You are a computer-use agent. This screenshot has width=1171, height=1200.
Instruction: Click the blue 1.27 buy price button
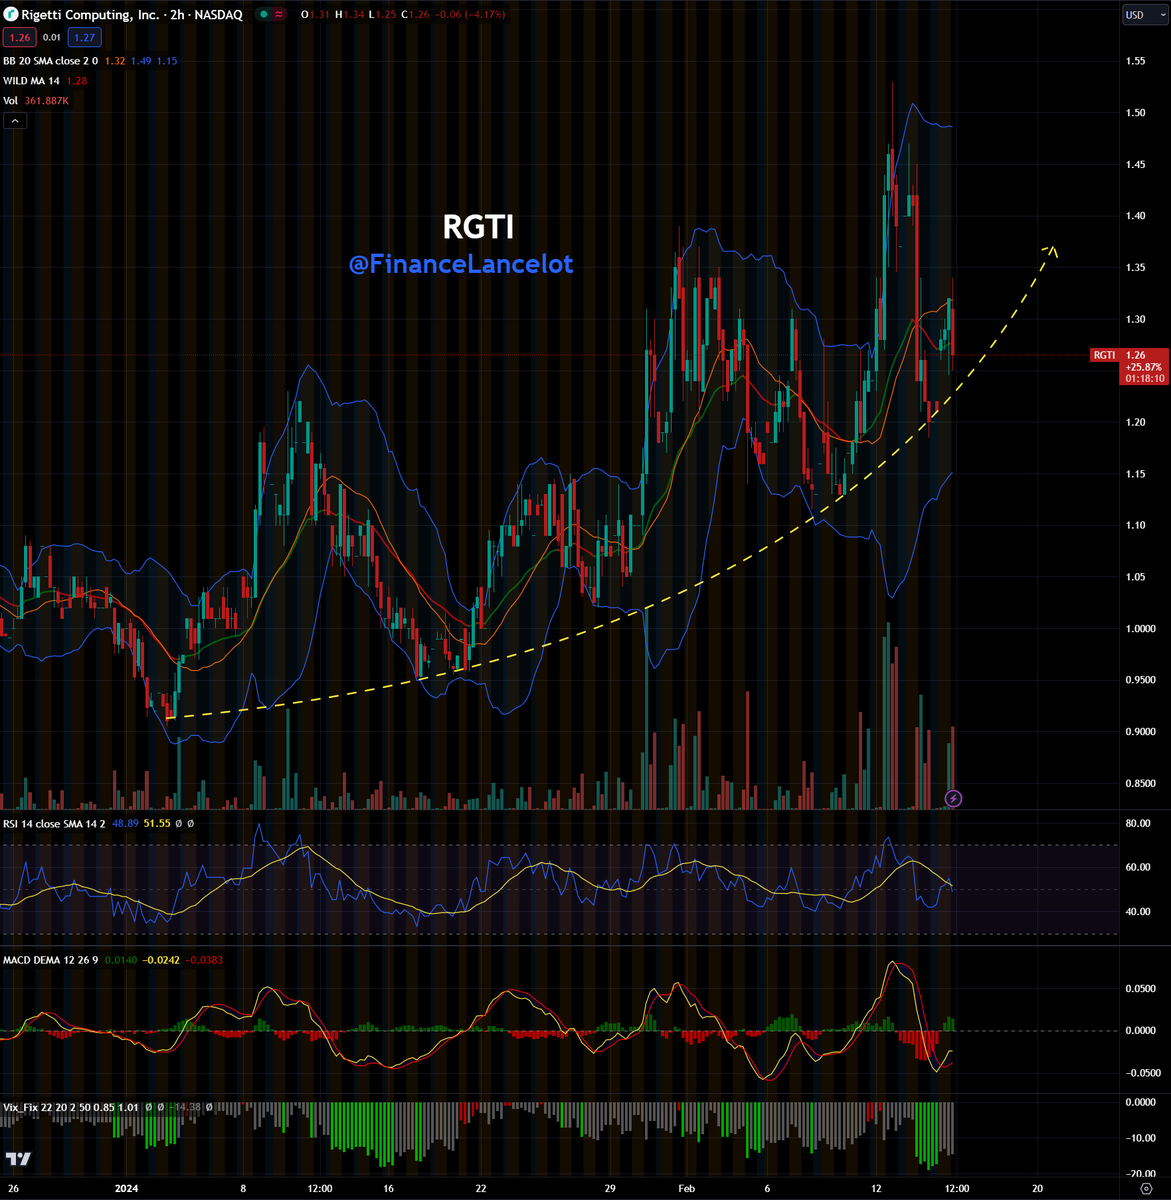pyautogui.click(x=84, y=38)
